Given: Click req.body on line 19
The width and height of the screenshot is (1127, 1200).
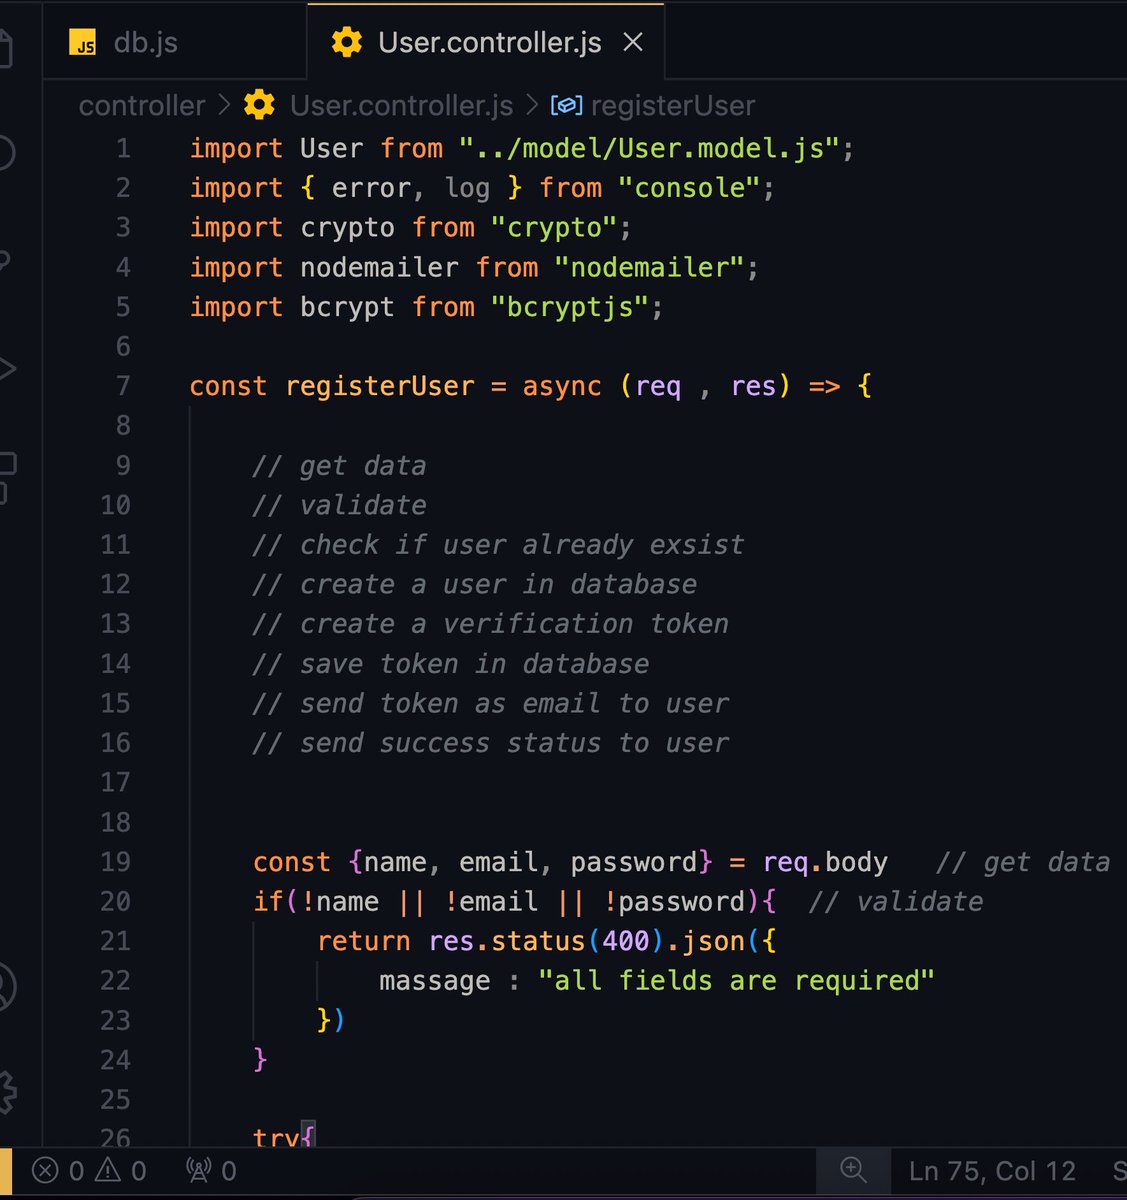Looking at the screenshot, I should coord(825,862).
